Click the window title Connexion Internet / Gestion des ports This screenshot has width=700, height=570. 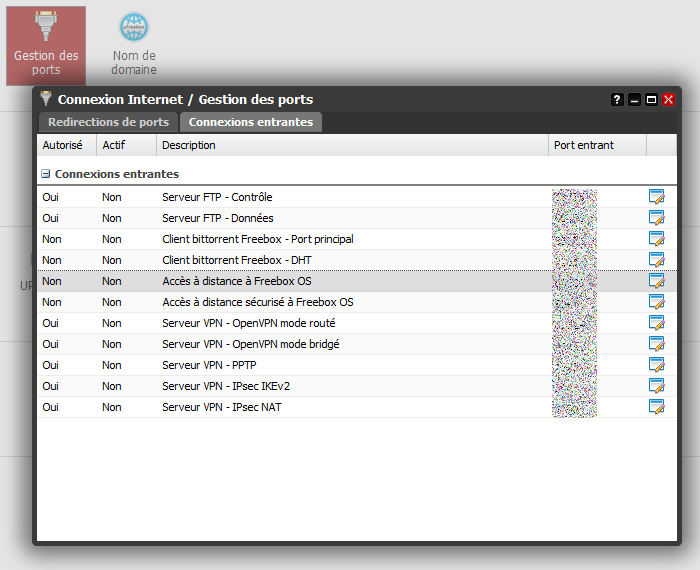click(185, 100)
